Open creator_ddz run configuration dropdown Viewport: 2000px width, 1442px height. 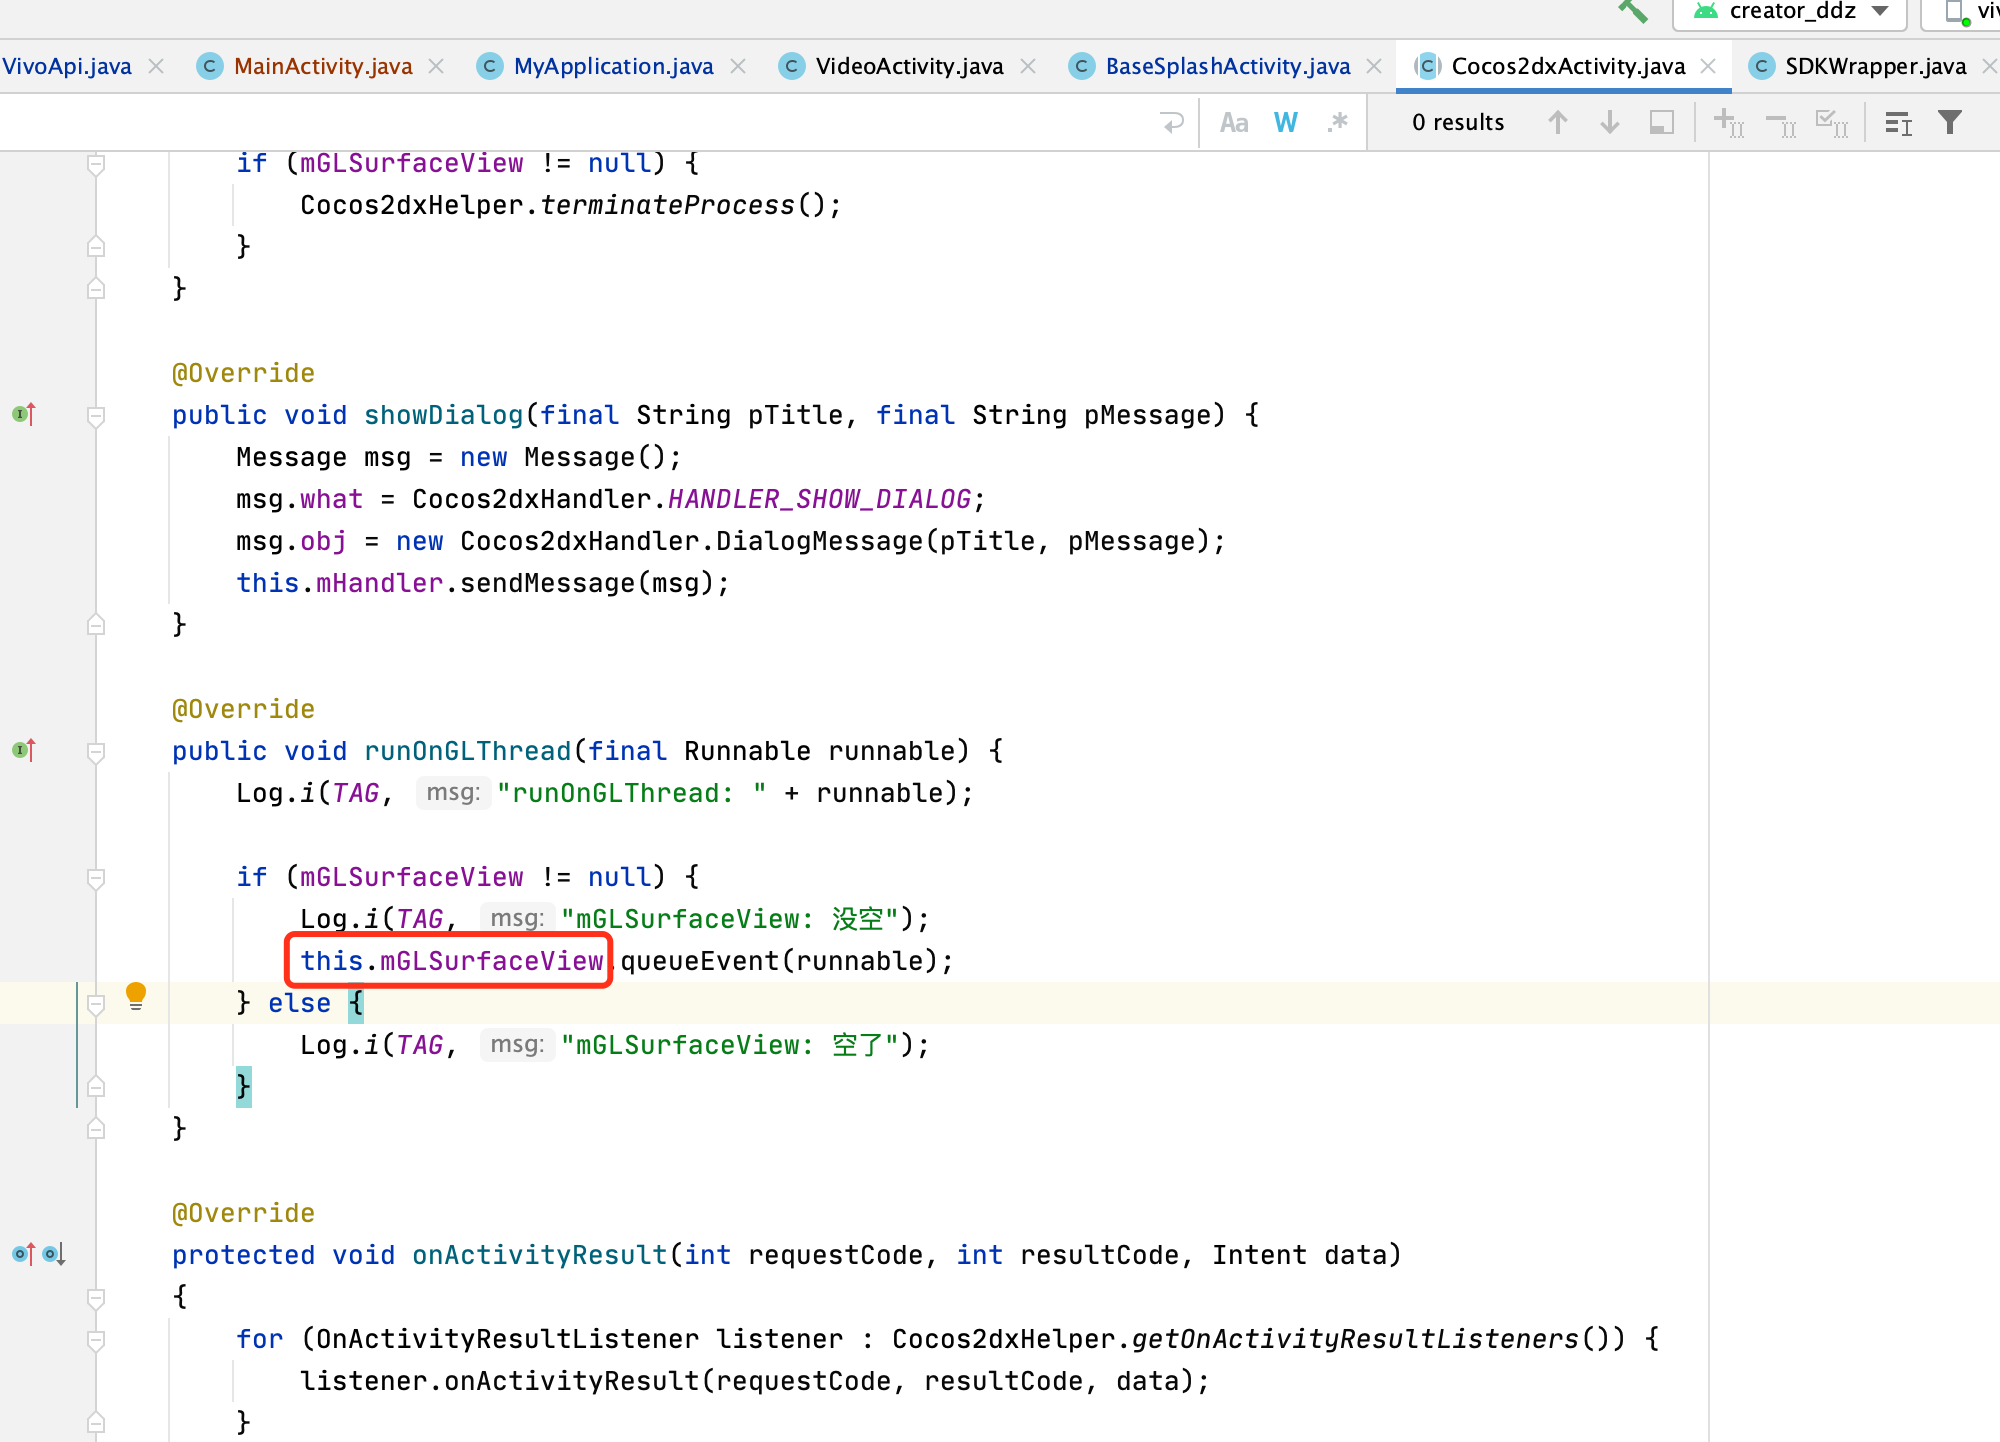pos(1791,12)
